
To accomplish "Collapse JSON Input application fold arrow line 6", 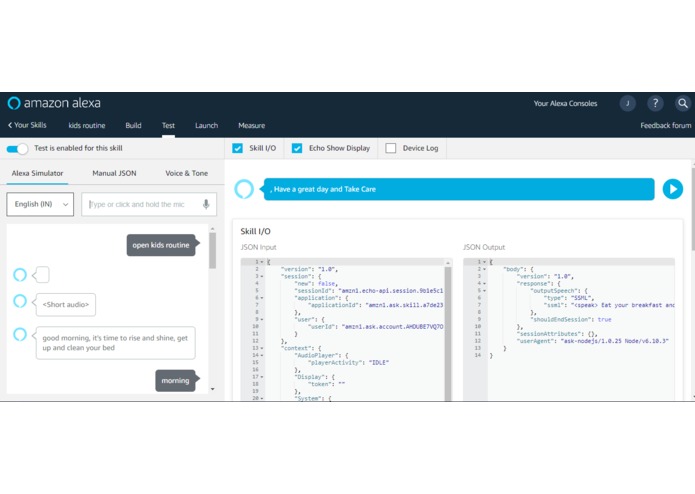I will [262, 298].
